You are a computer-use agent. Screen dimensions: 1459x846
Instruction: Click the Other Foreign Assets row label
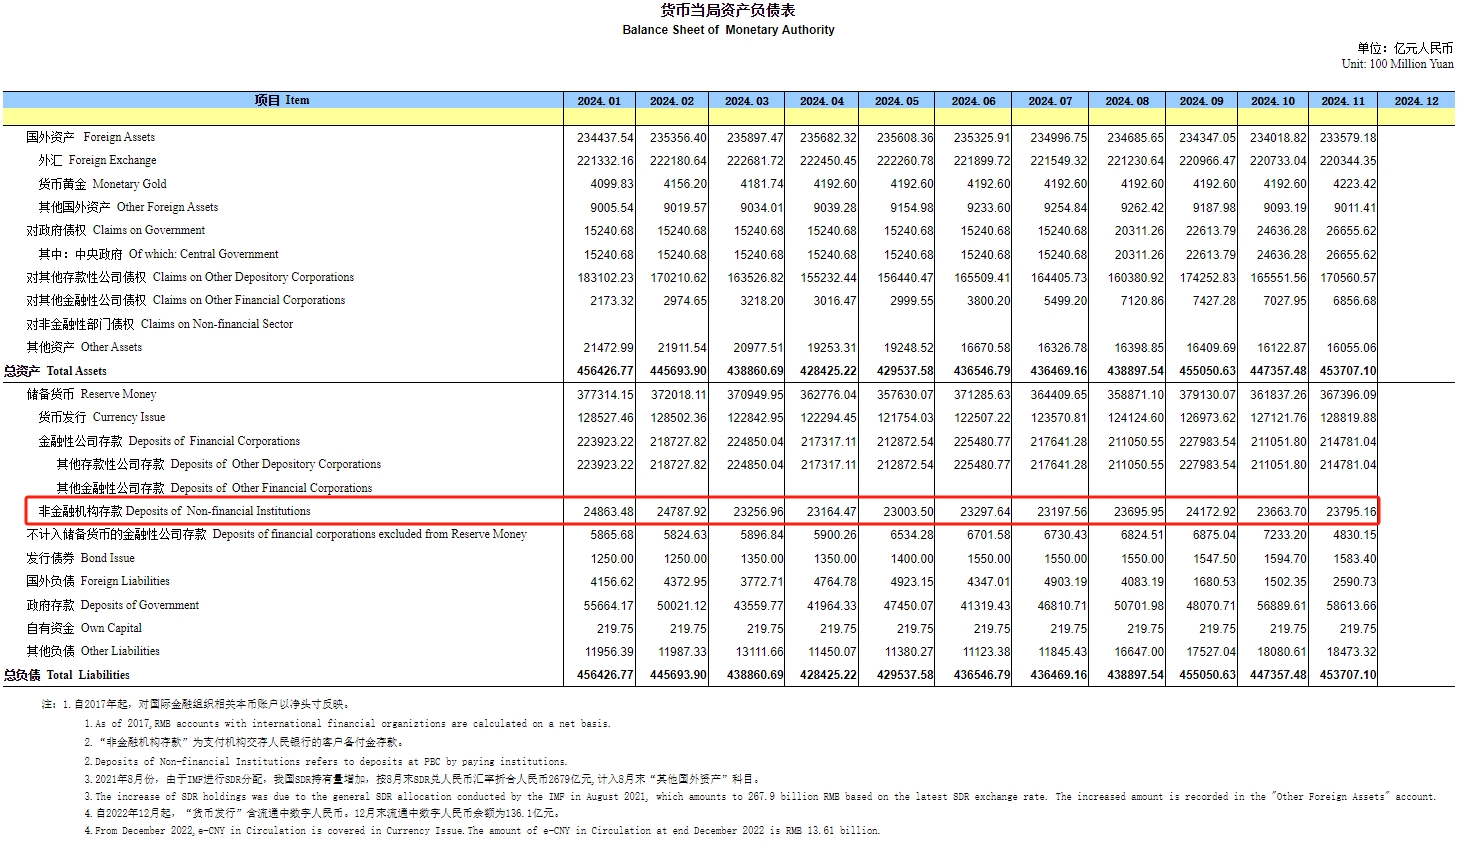128,207
